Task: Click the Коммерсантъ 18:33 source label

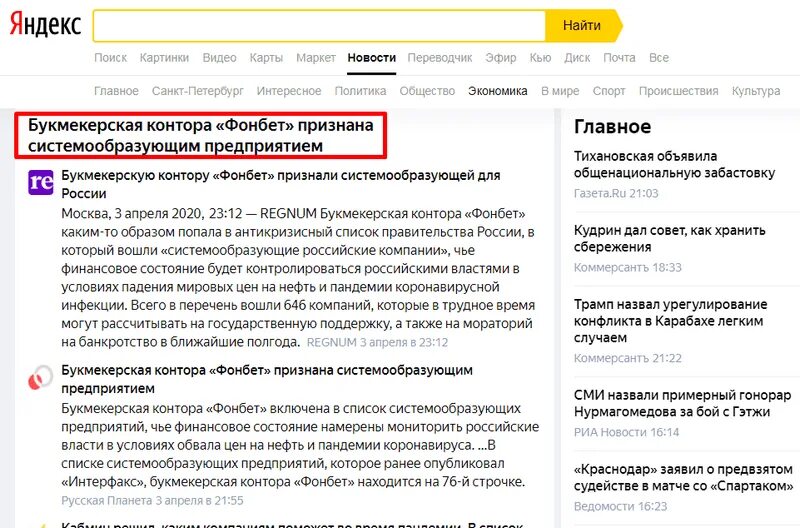Action: pos(628,267)
